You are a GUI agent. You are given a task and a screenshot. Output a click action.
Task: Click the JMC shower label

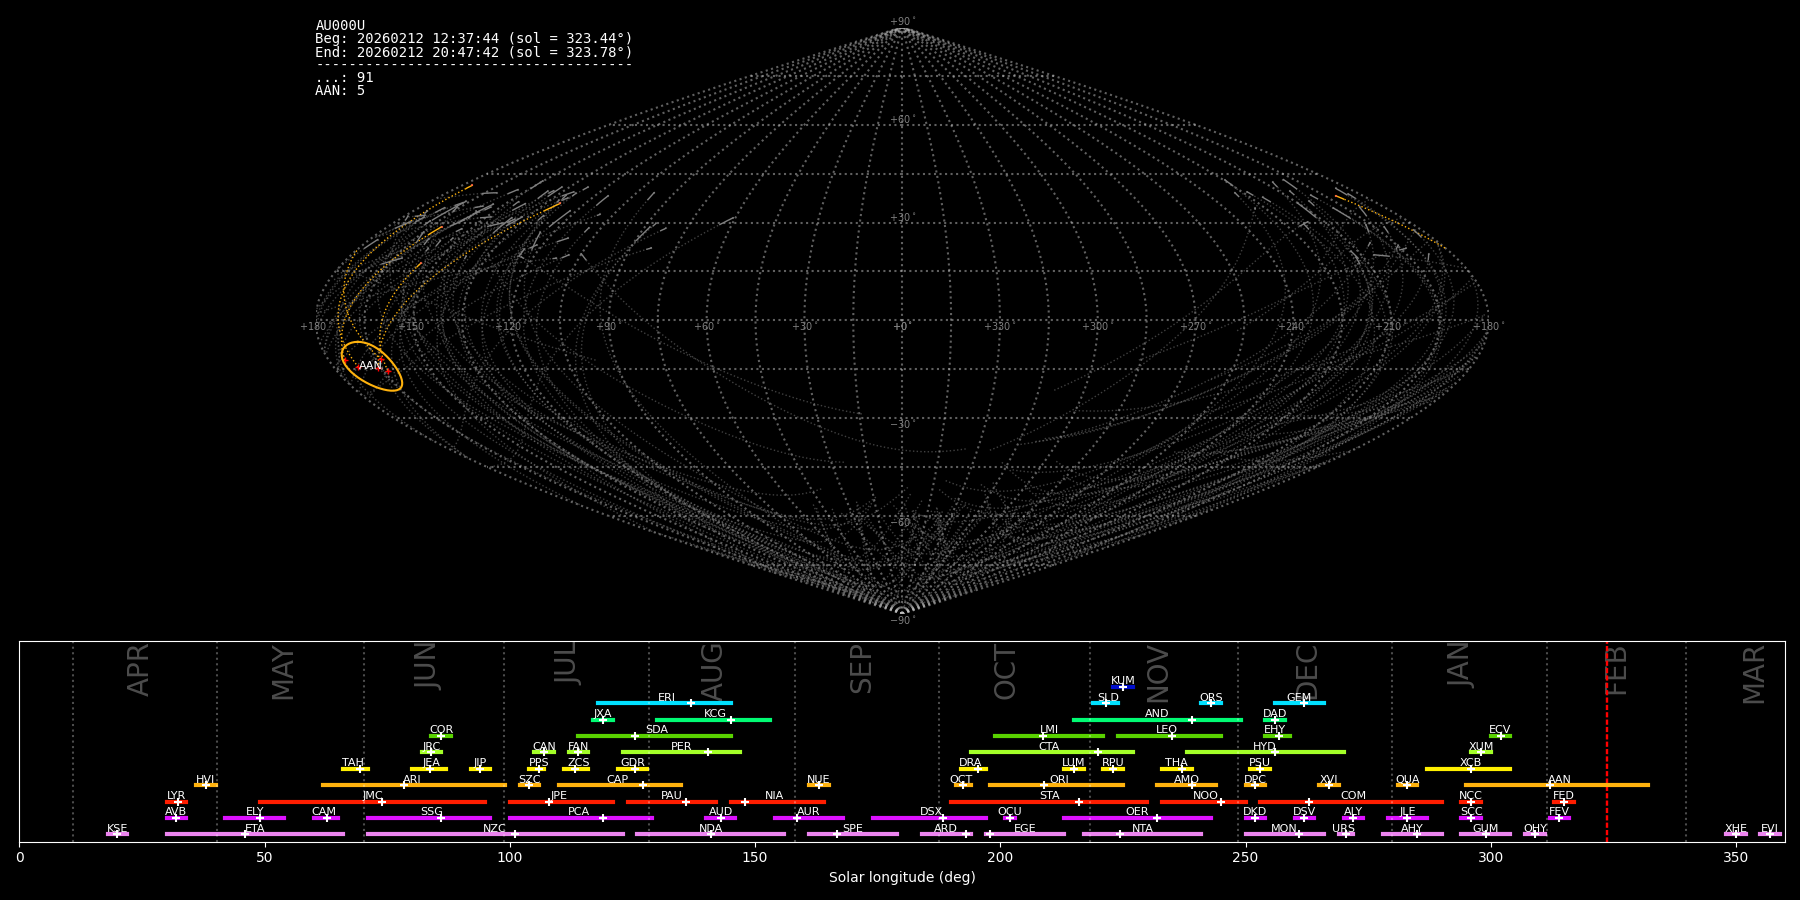click(x=372, y=796)
